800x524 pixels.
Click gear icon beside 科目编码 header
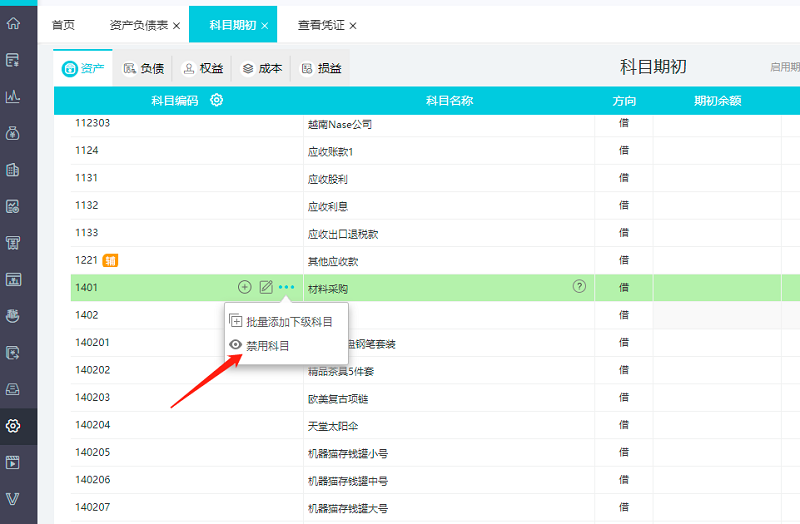click(217, 100)
